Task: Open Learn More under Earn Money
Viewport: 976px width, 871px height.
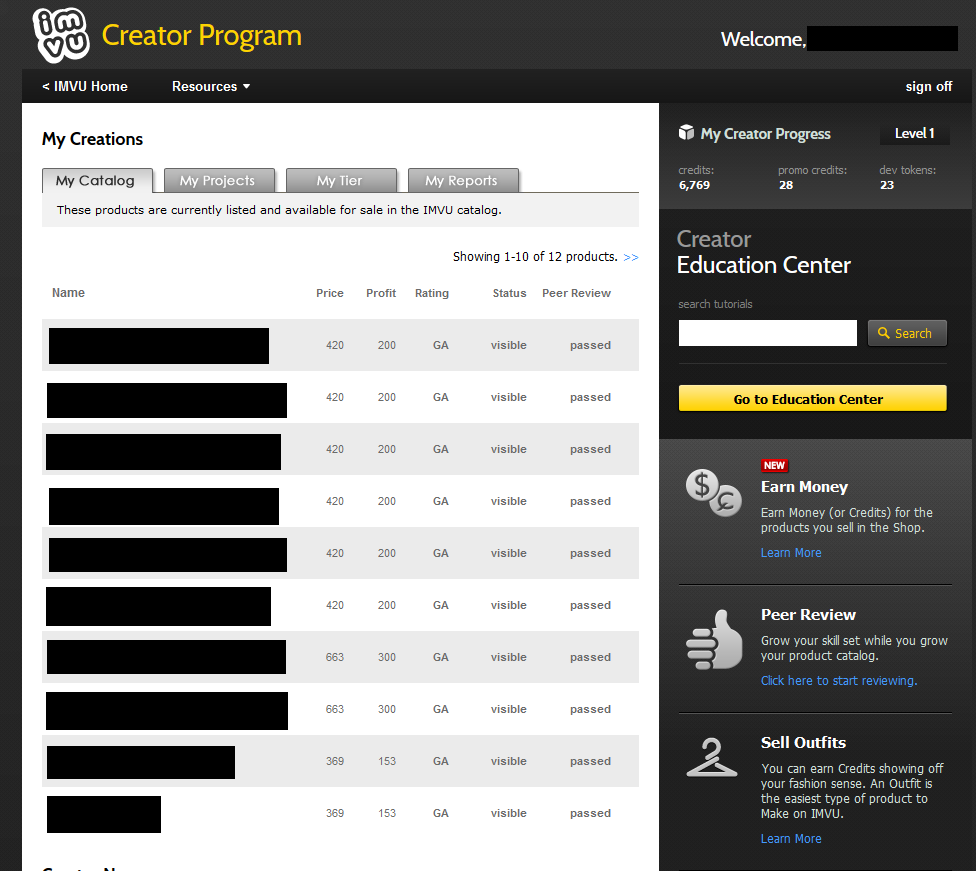Action: (791, 553)
